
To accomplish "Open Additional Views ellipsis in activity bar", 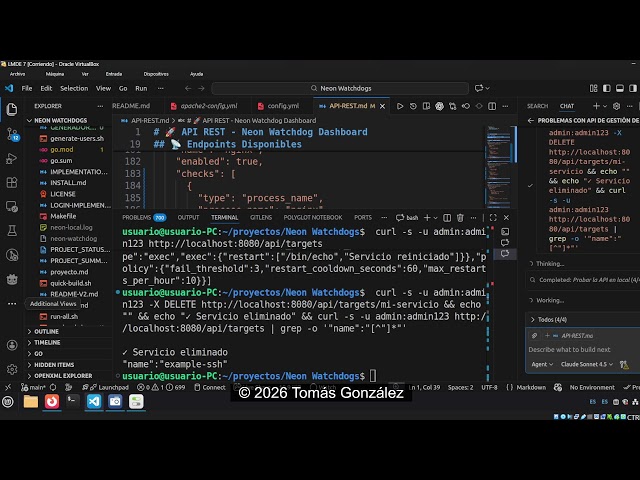I will pyautogui.click(x=12, y=304).
